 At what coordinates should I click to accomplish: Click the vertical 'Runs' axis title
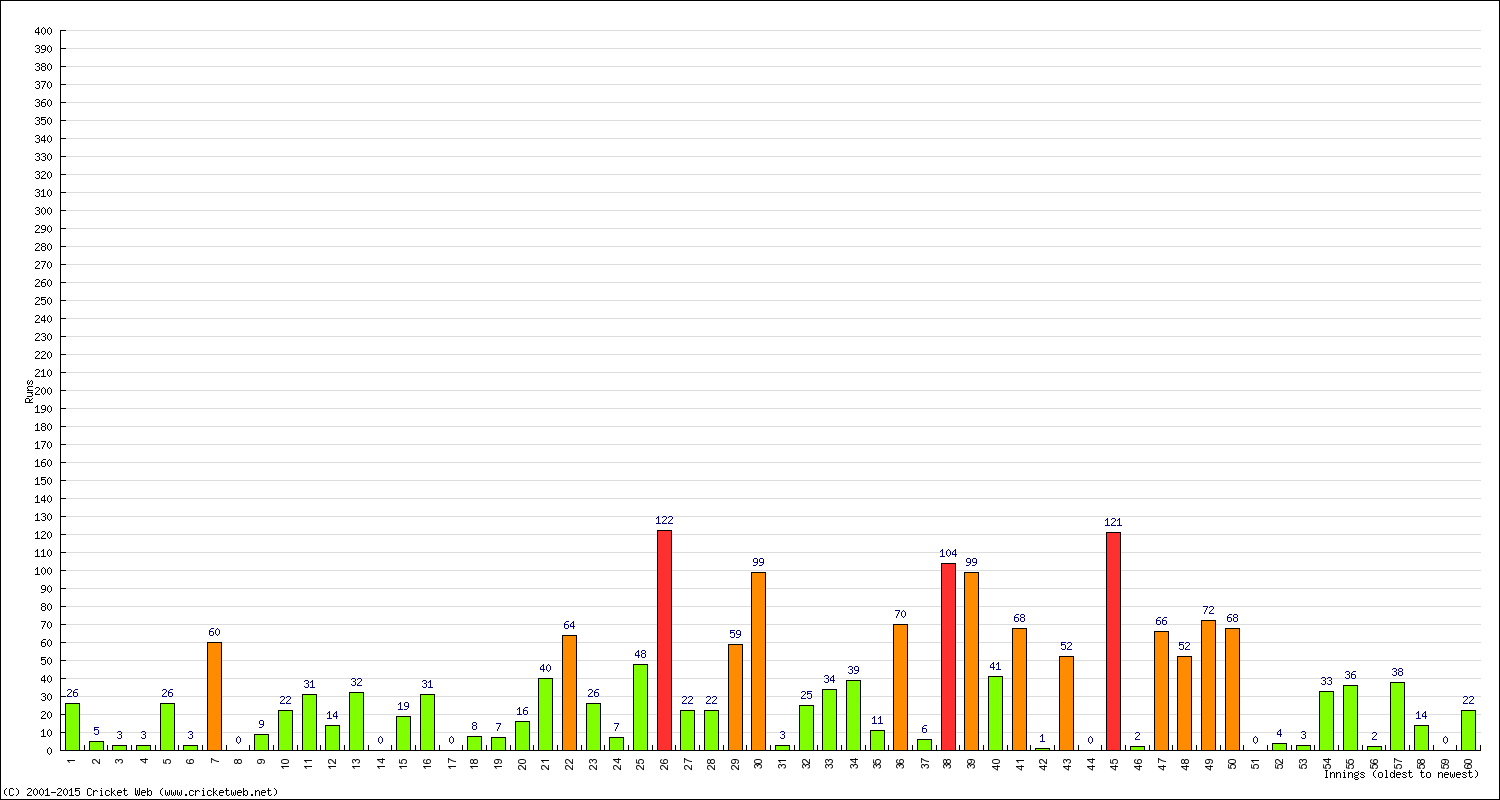(29, 391)
